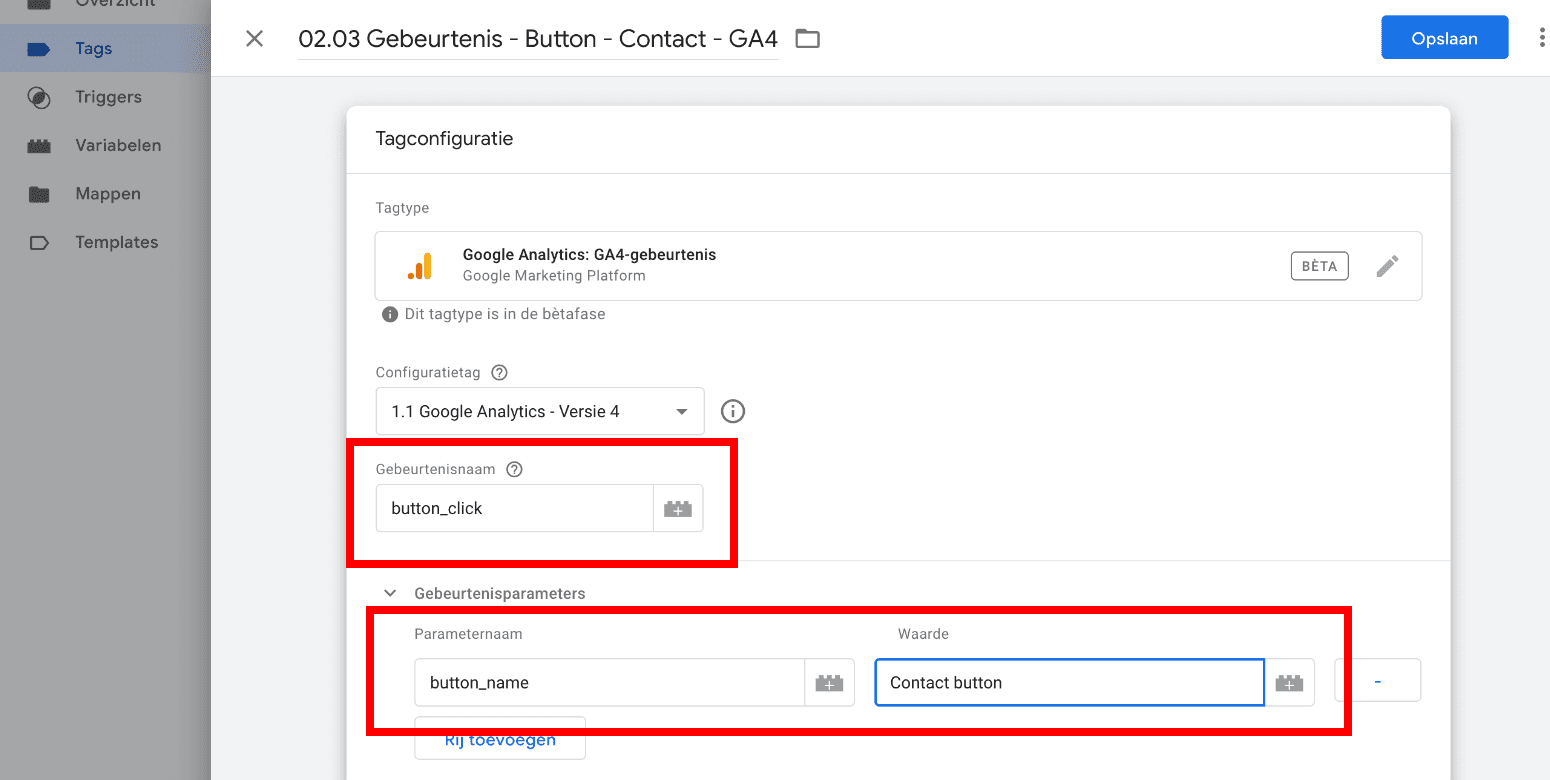This screenshot has height=780, width=1550.
Task: Click the button_click event name field
Action: (x=515, y=508)
